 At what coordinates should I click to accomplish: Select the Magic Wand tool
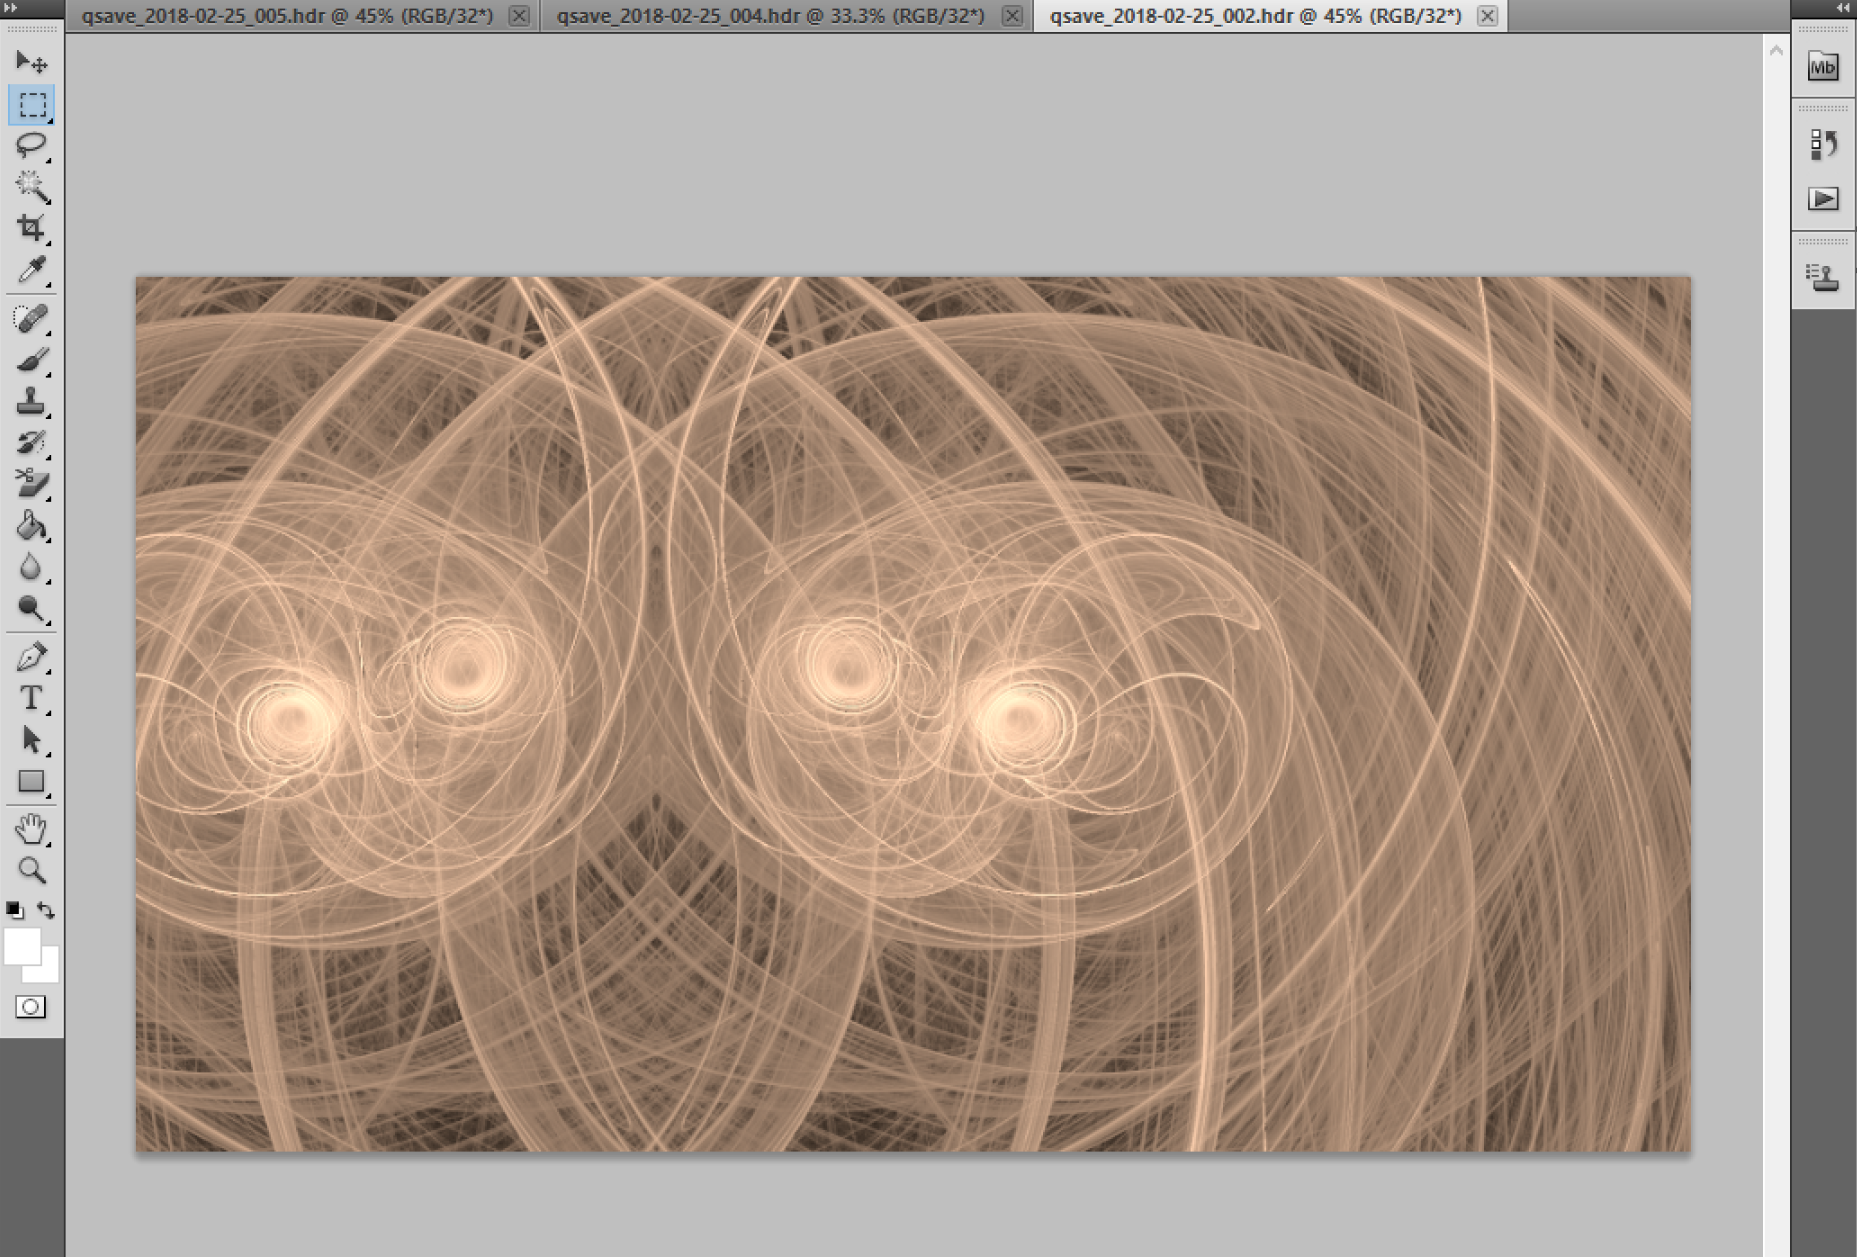click(31, 186)
